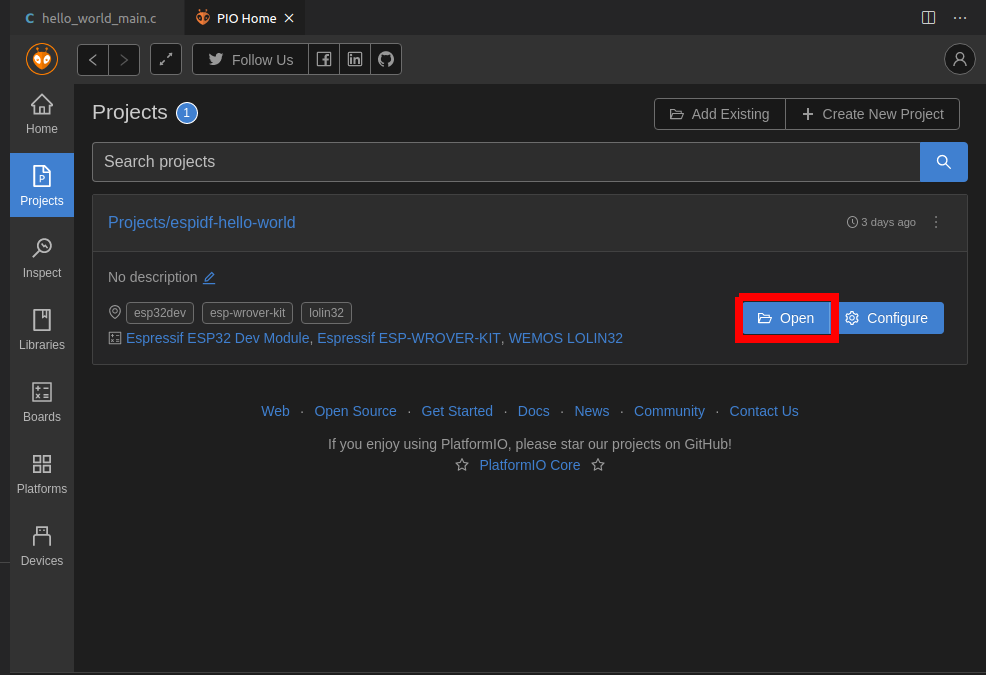Edit description with the pencil icon
This screenshot has width=986, height=675.
pyautogui.click(x=209, y=277)
